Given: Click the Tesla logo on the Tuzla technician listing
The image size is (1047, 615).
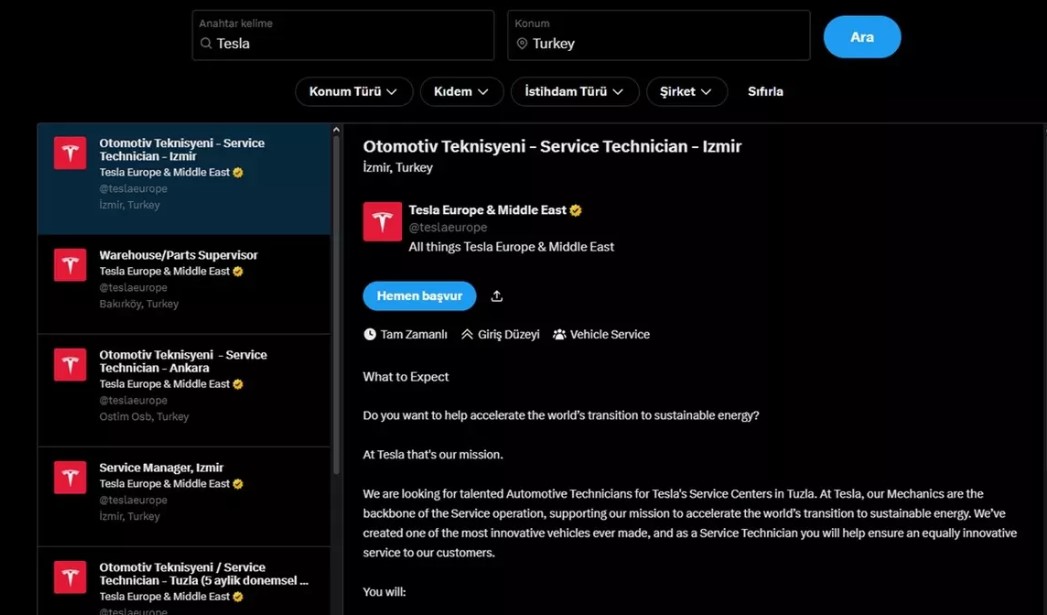Looking at the screenshot, I should (x=70, y=577).
